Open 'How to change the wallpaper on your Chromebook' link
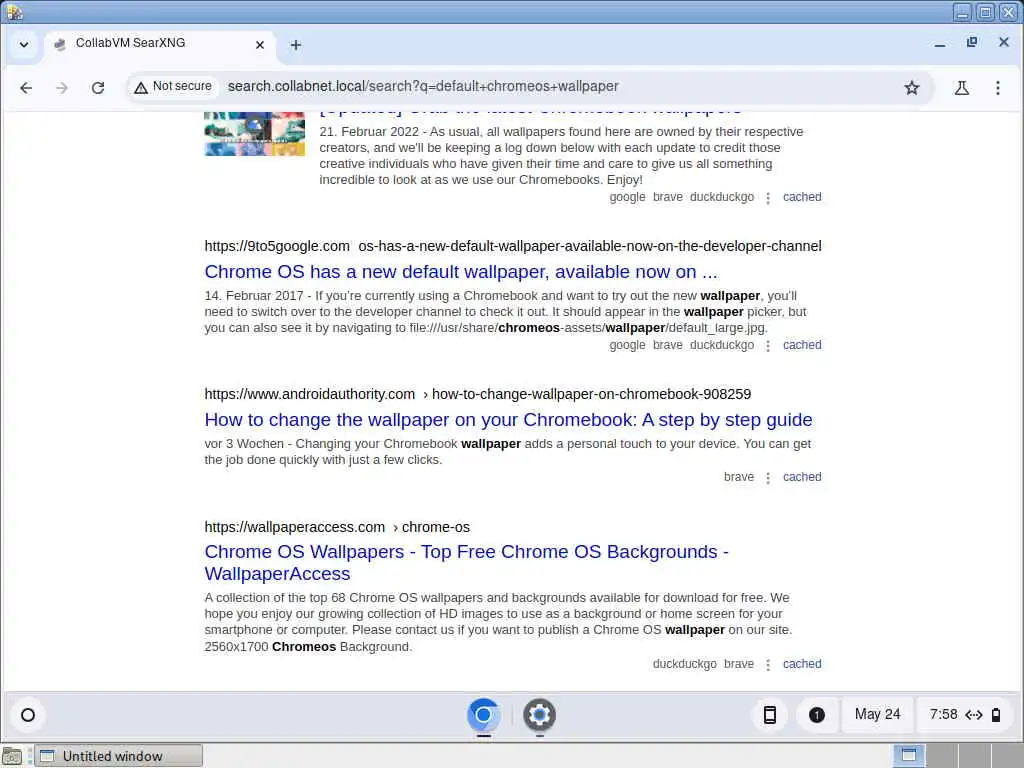The height and width of the screenshot is (768, 1024). pyautogui.click(x=508, y=420)
